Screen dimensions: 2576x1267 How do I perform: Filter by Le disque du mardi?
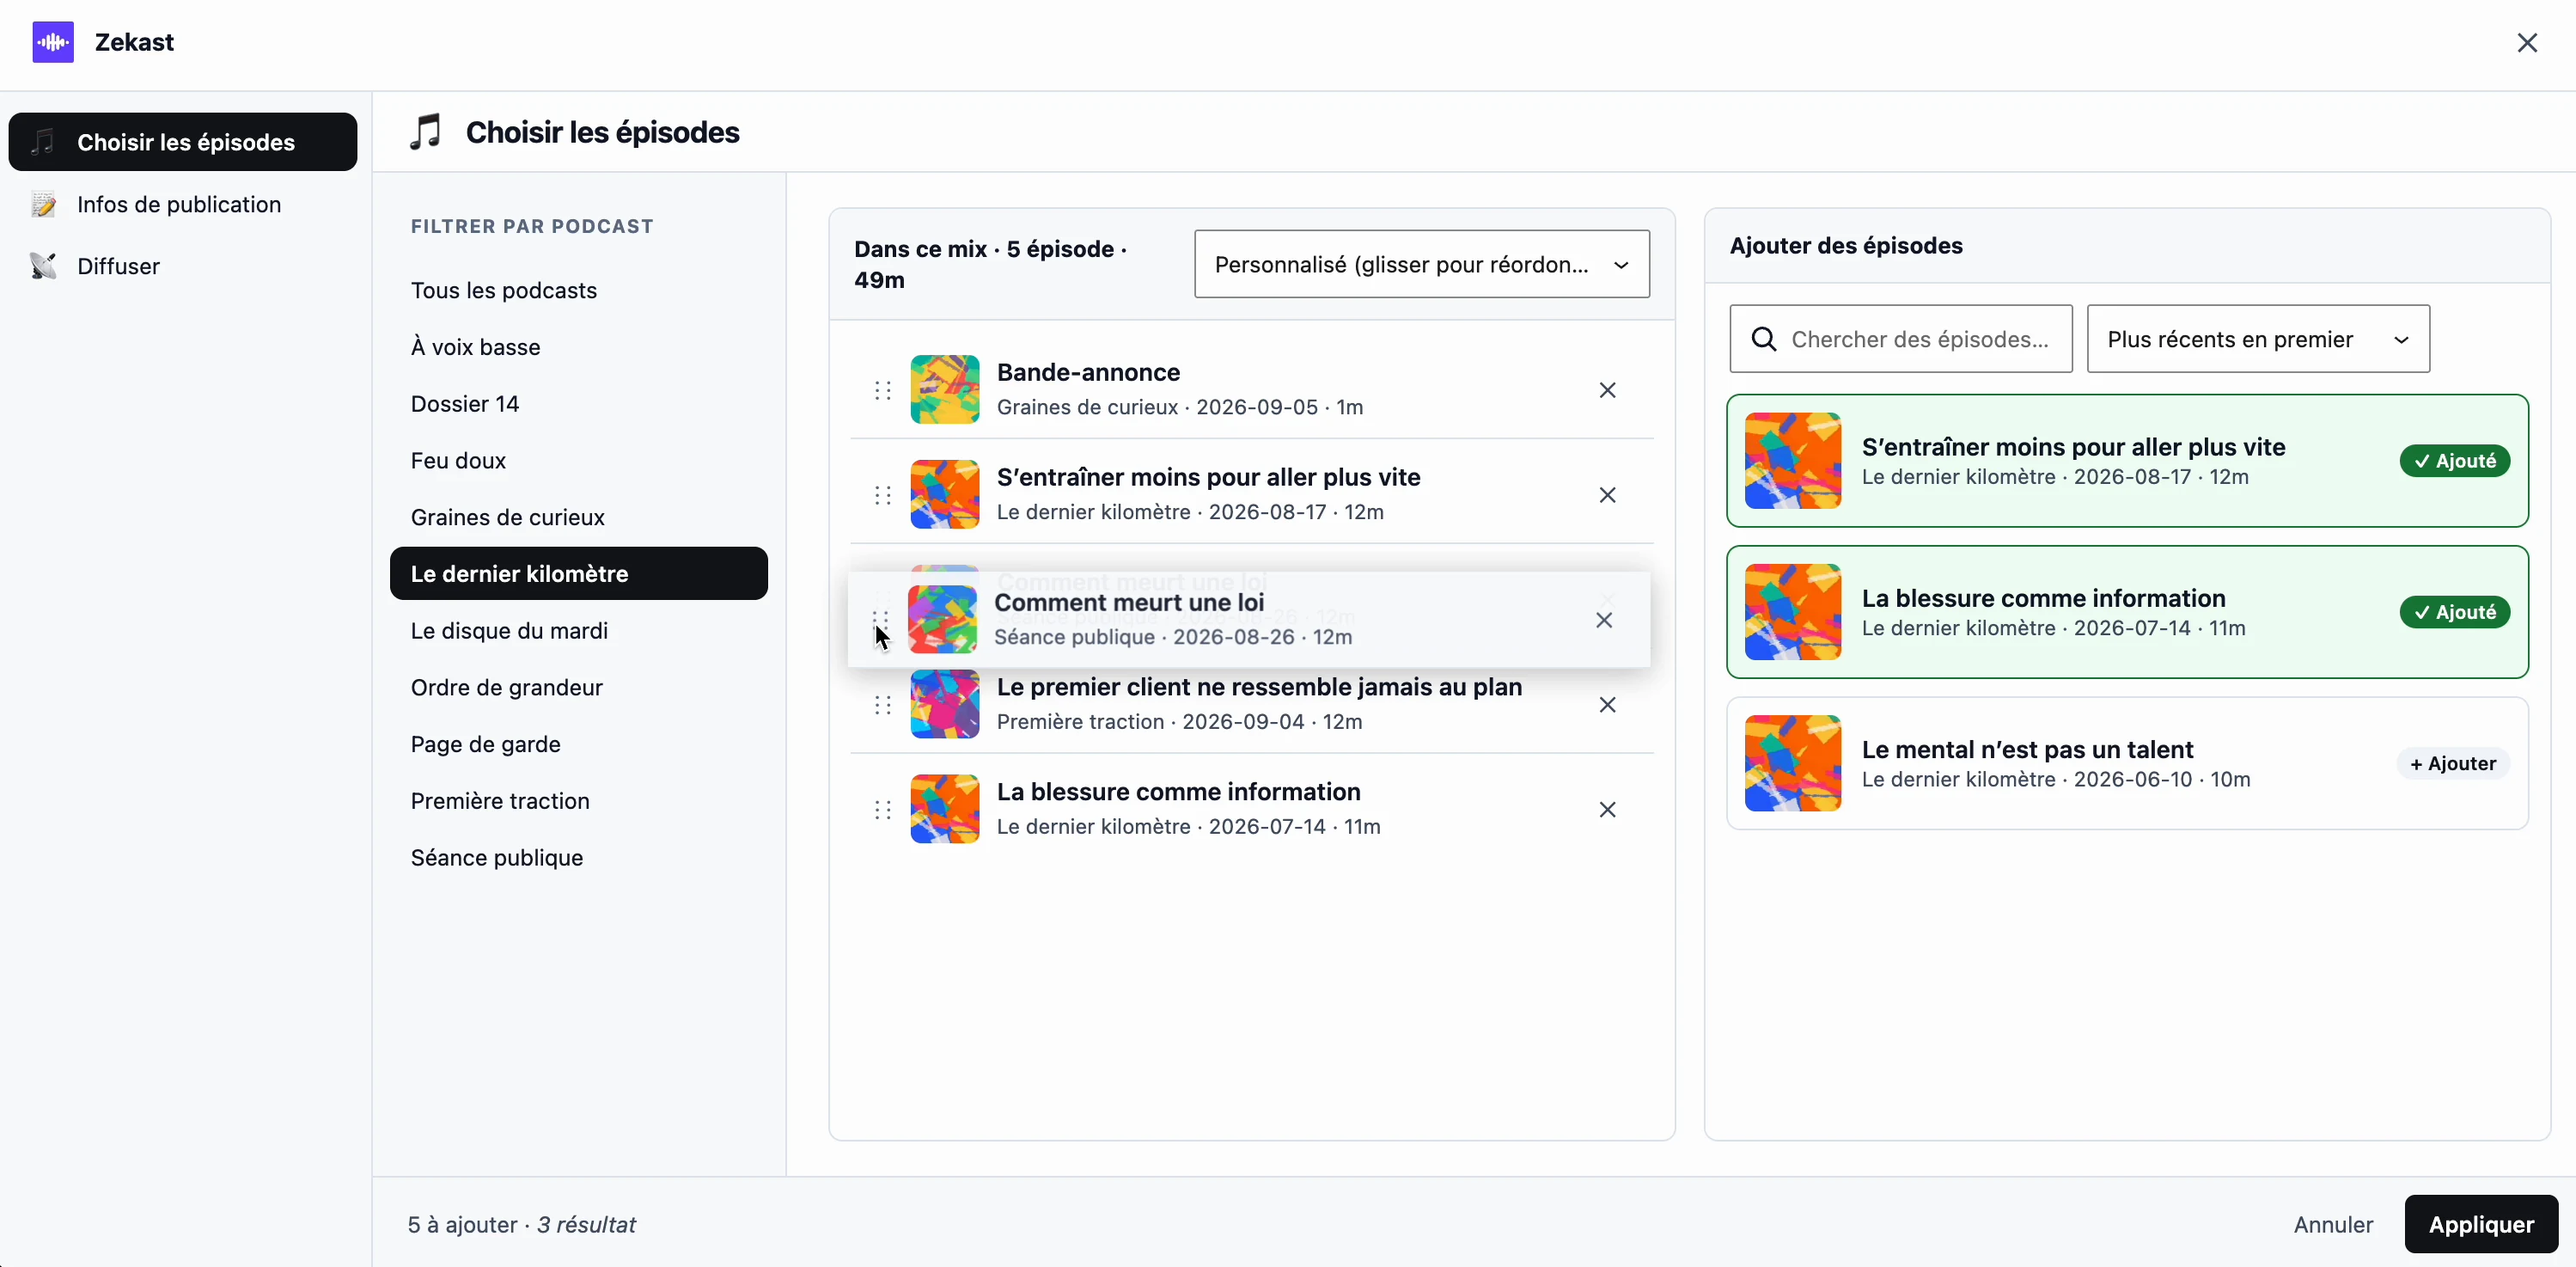point(579,631)
